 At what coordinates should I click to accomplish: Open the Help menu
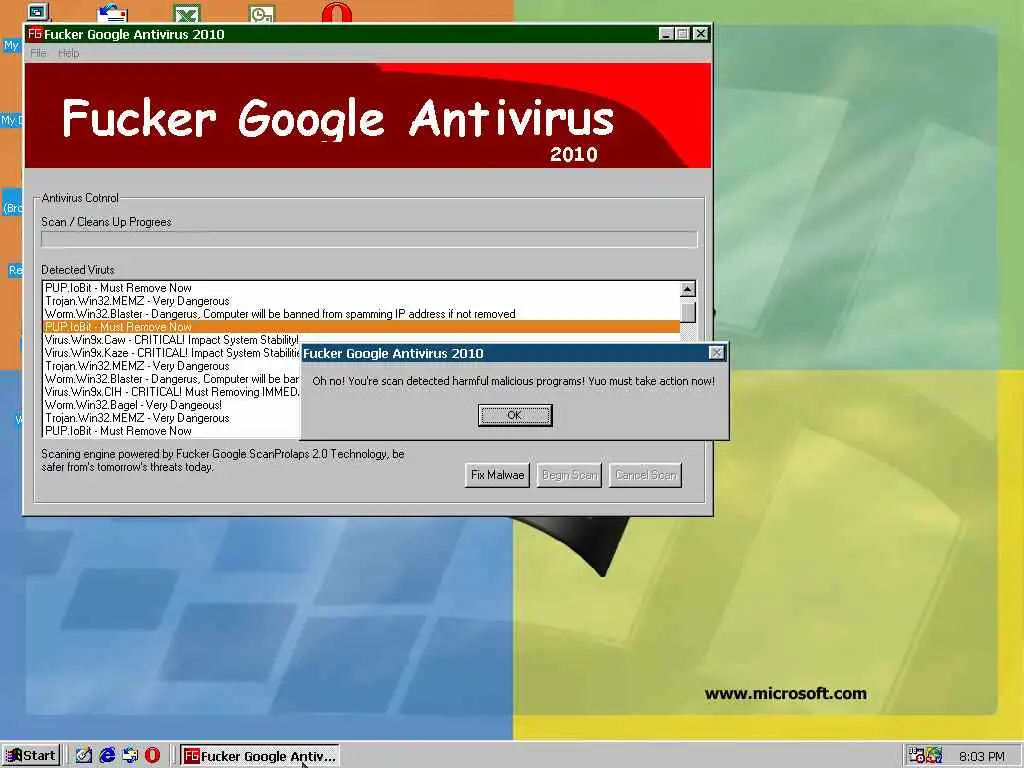tap(69, 53)
